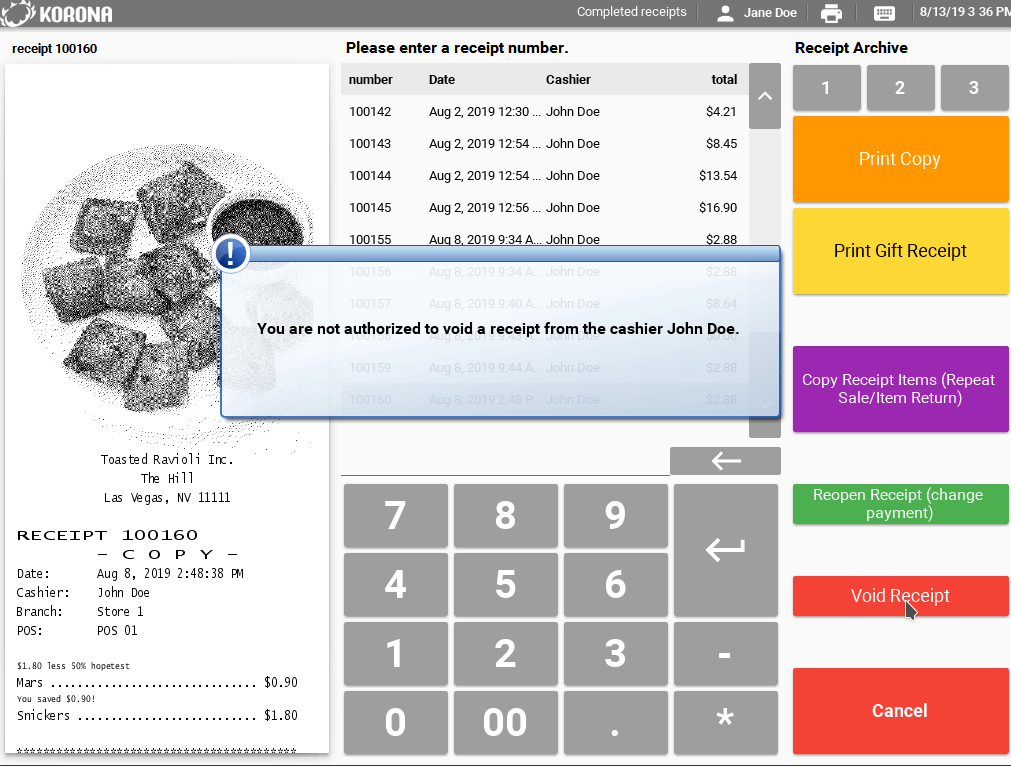Tap keypad digit 0
Screen dimensions: 1011x766
(396, 722)
